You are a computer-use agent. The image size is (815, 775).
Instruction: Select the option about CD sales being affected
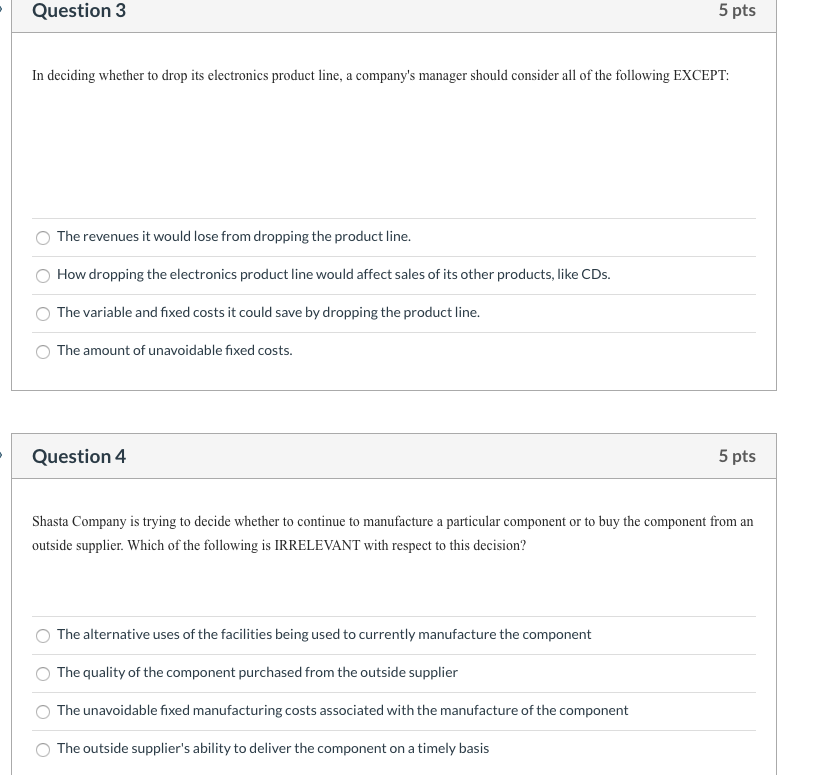pyautogui.click(x=43, y=275)
